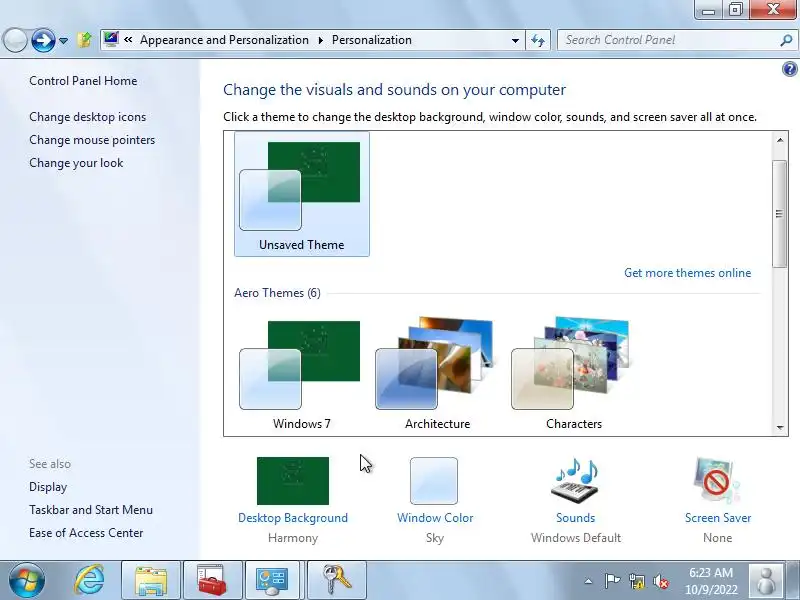Click Get more themes online link
This screenshot has width=800, height=600.
coord(687,273)
